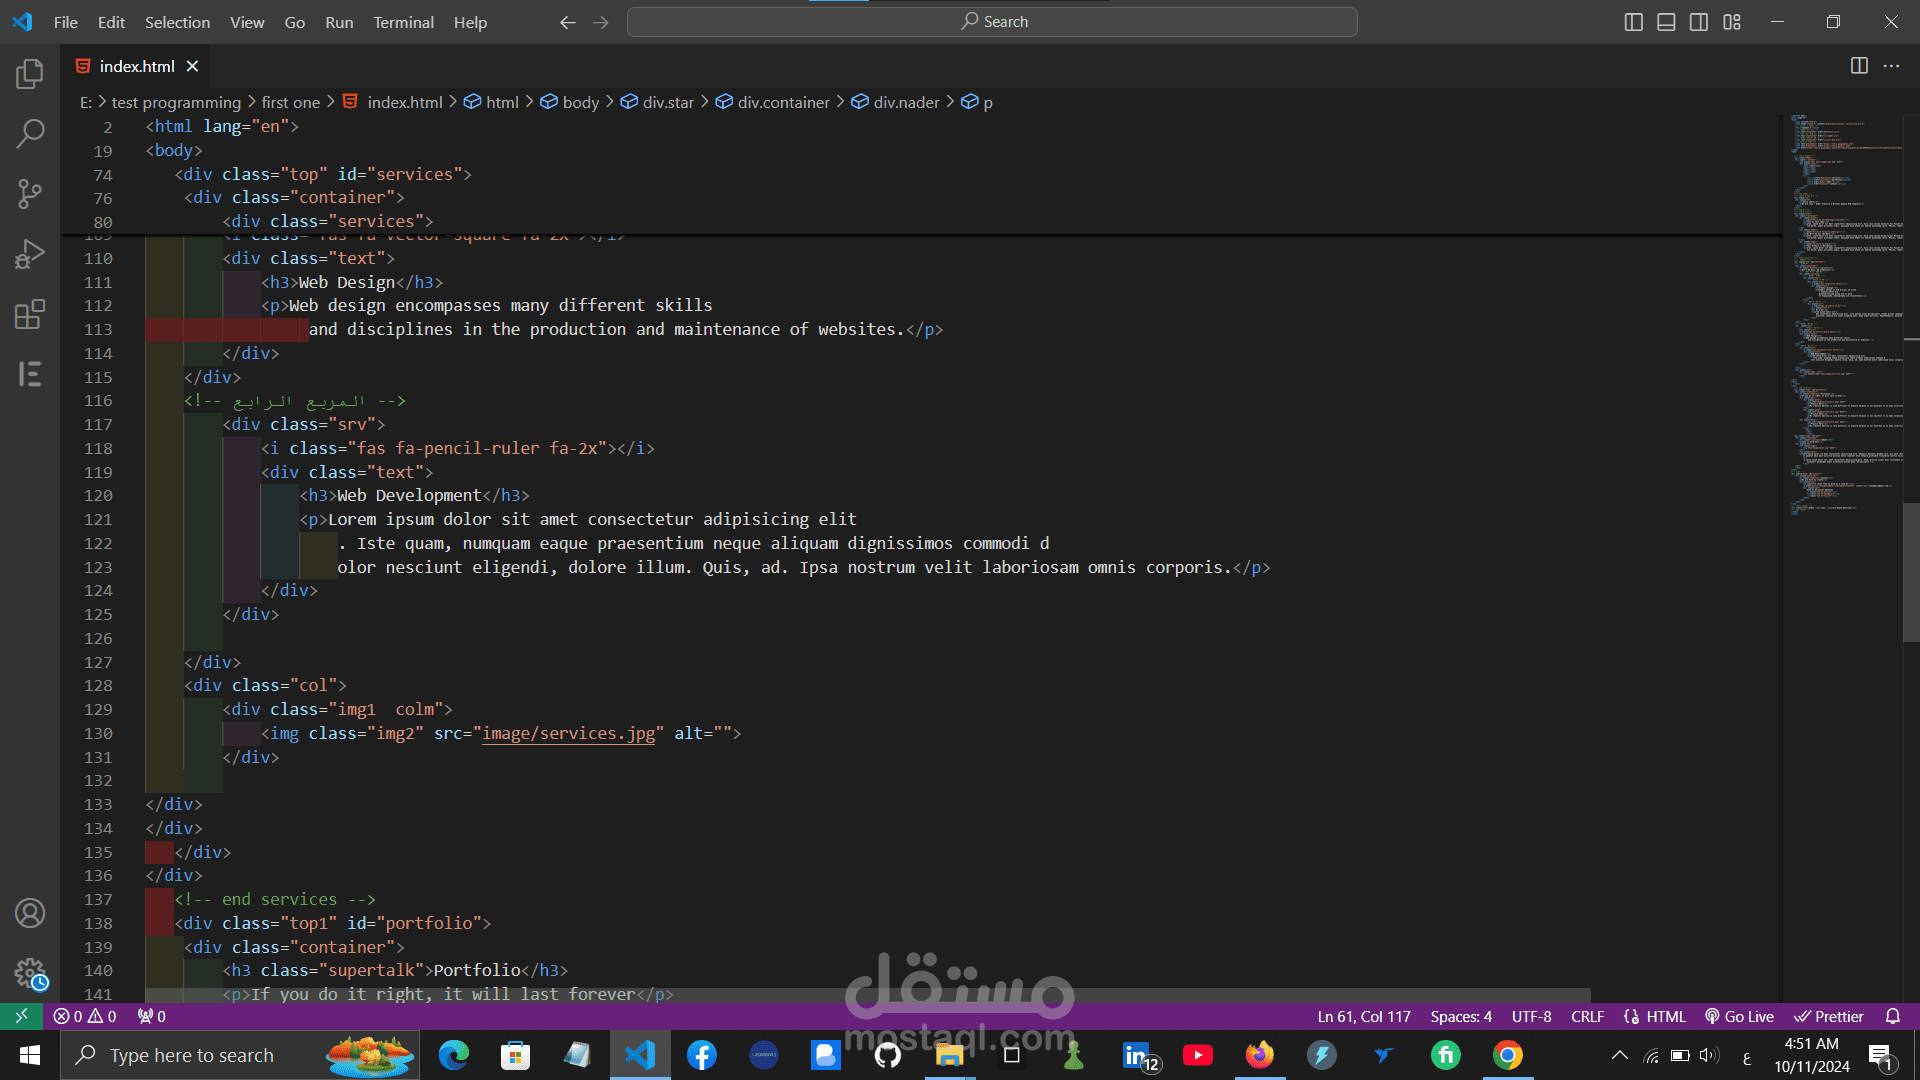Screen dimensions: 1920x1080
Task: Open Run and Debug view
Action: point(30,254)
